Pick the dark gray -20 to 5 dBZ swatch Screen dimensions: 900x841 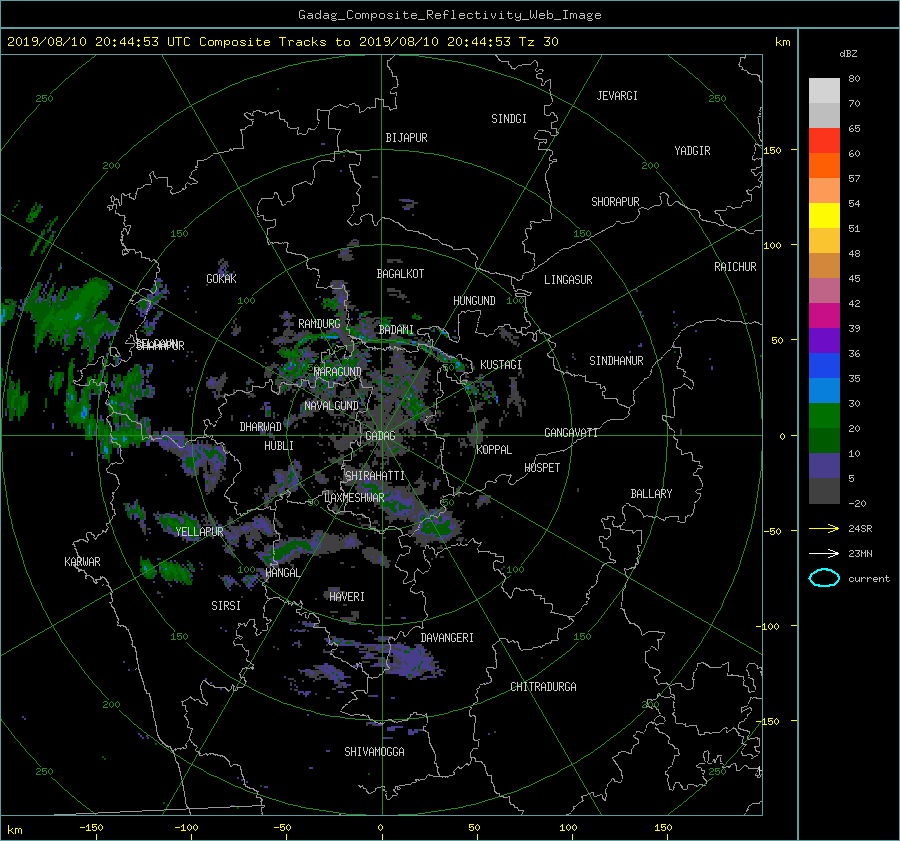click(x=824, y=491)
